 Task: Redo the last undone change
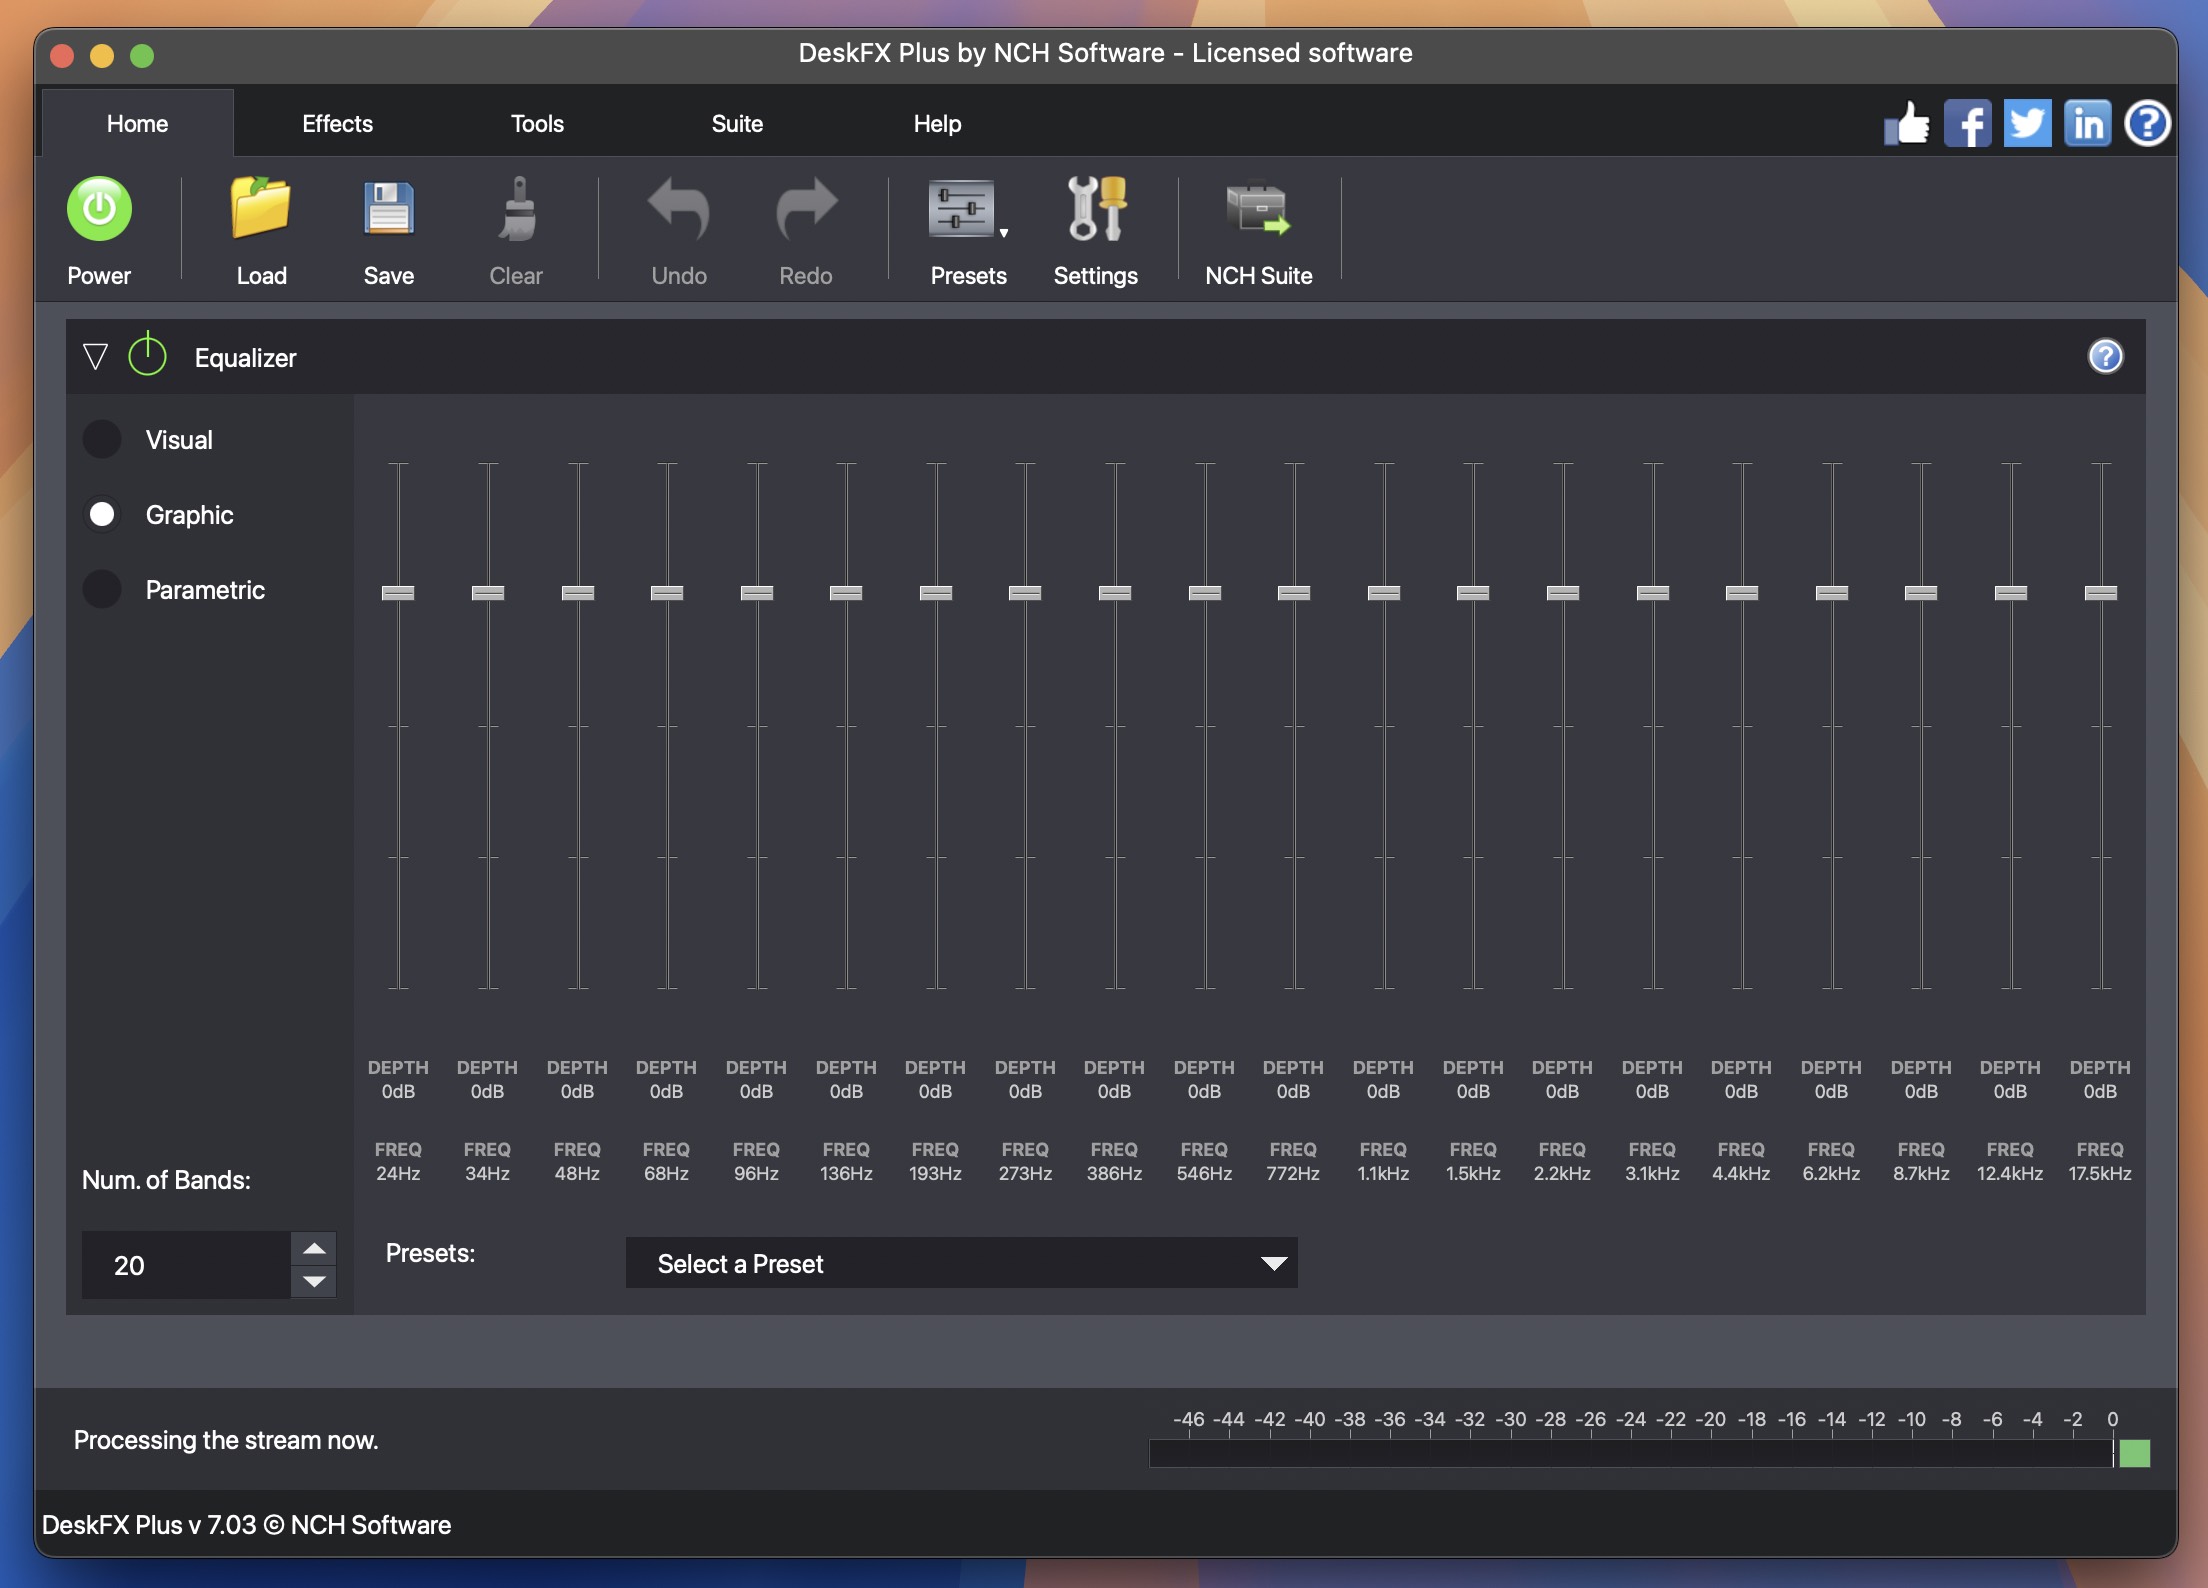[804, 208]
